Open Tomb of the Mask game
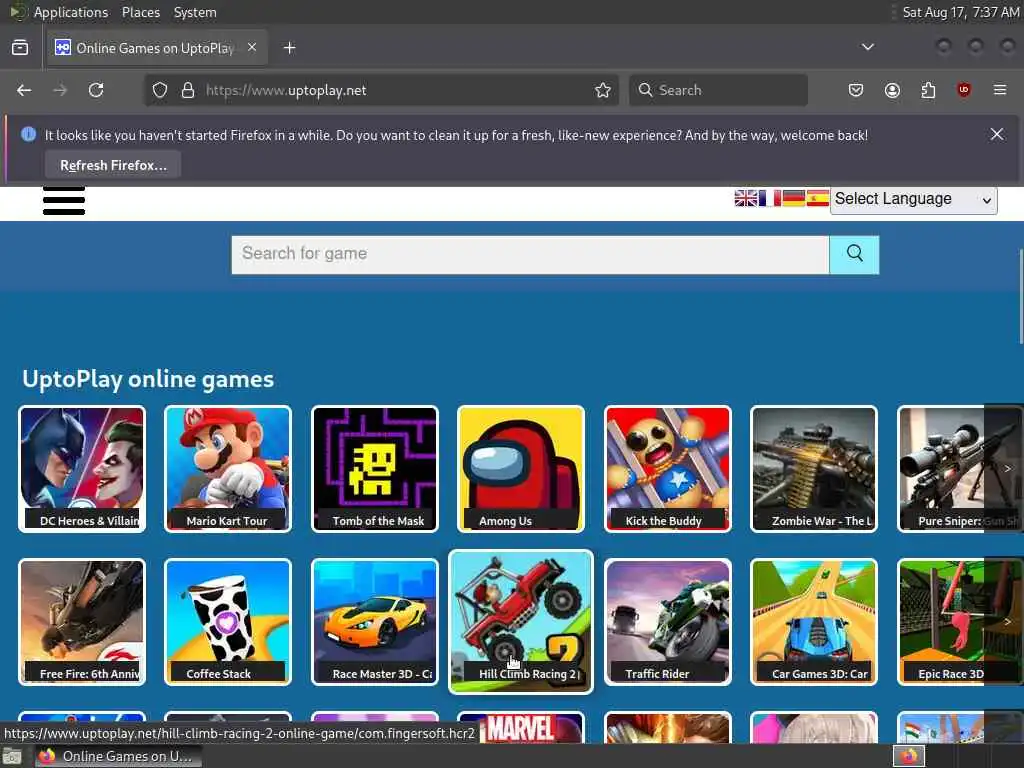 [375, 469]
